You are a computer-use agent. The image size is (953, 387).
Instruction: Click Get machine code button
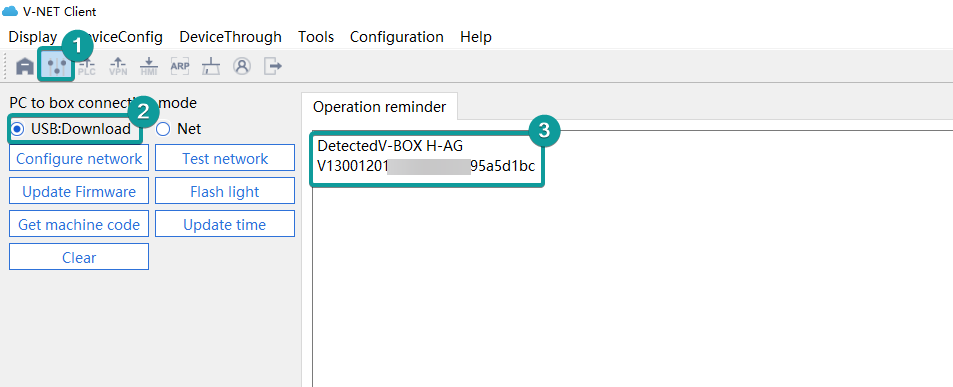pos(79,225)
